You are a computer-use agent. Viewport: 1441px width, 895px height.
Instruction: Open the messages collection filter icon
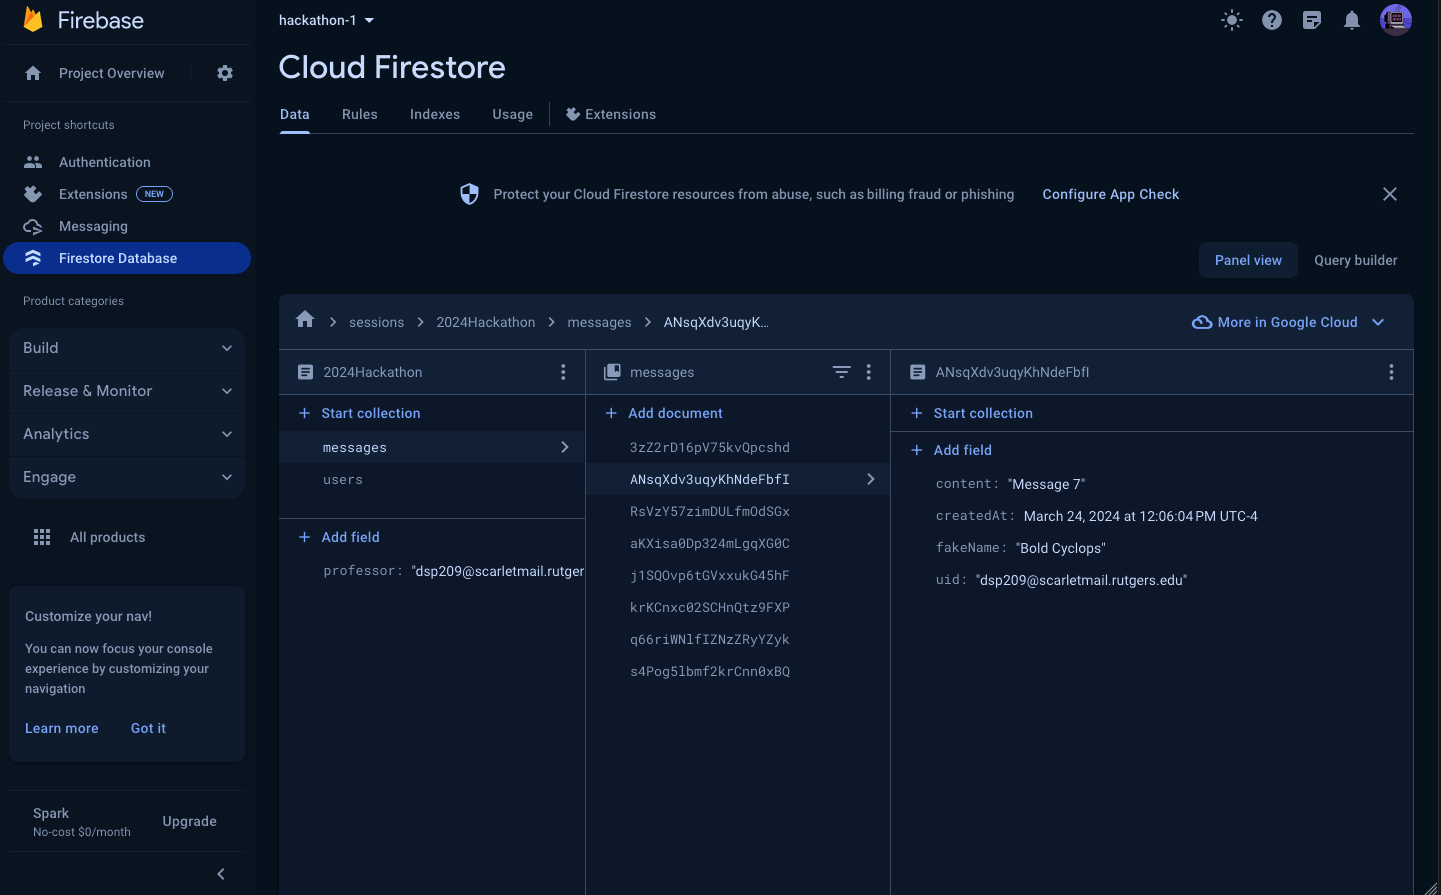click(842, 372)
